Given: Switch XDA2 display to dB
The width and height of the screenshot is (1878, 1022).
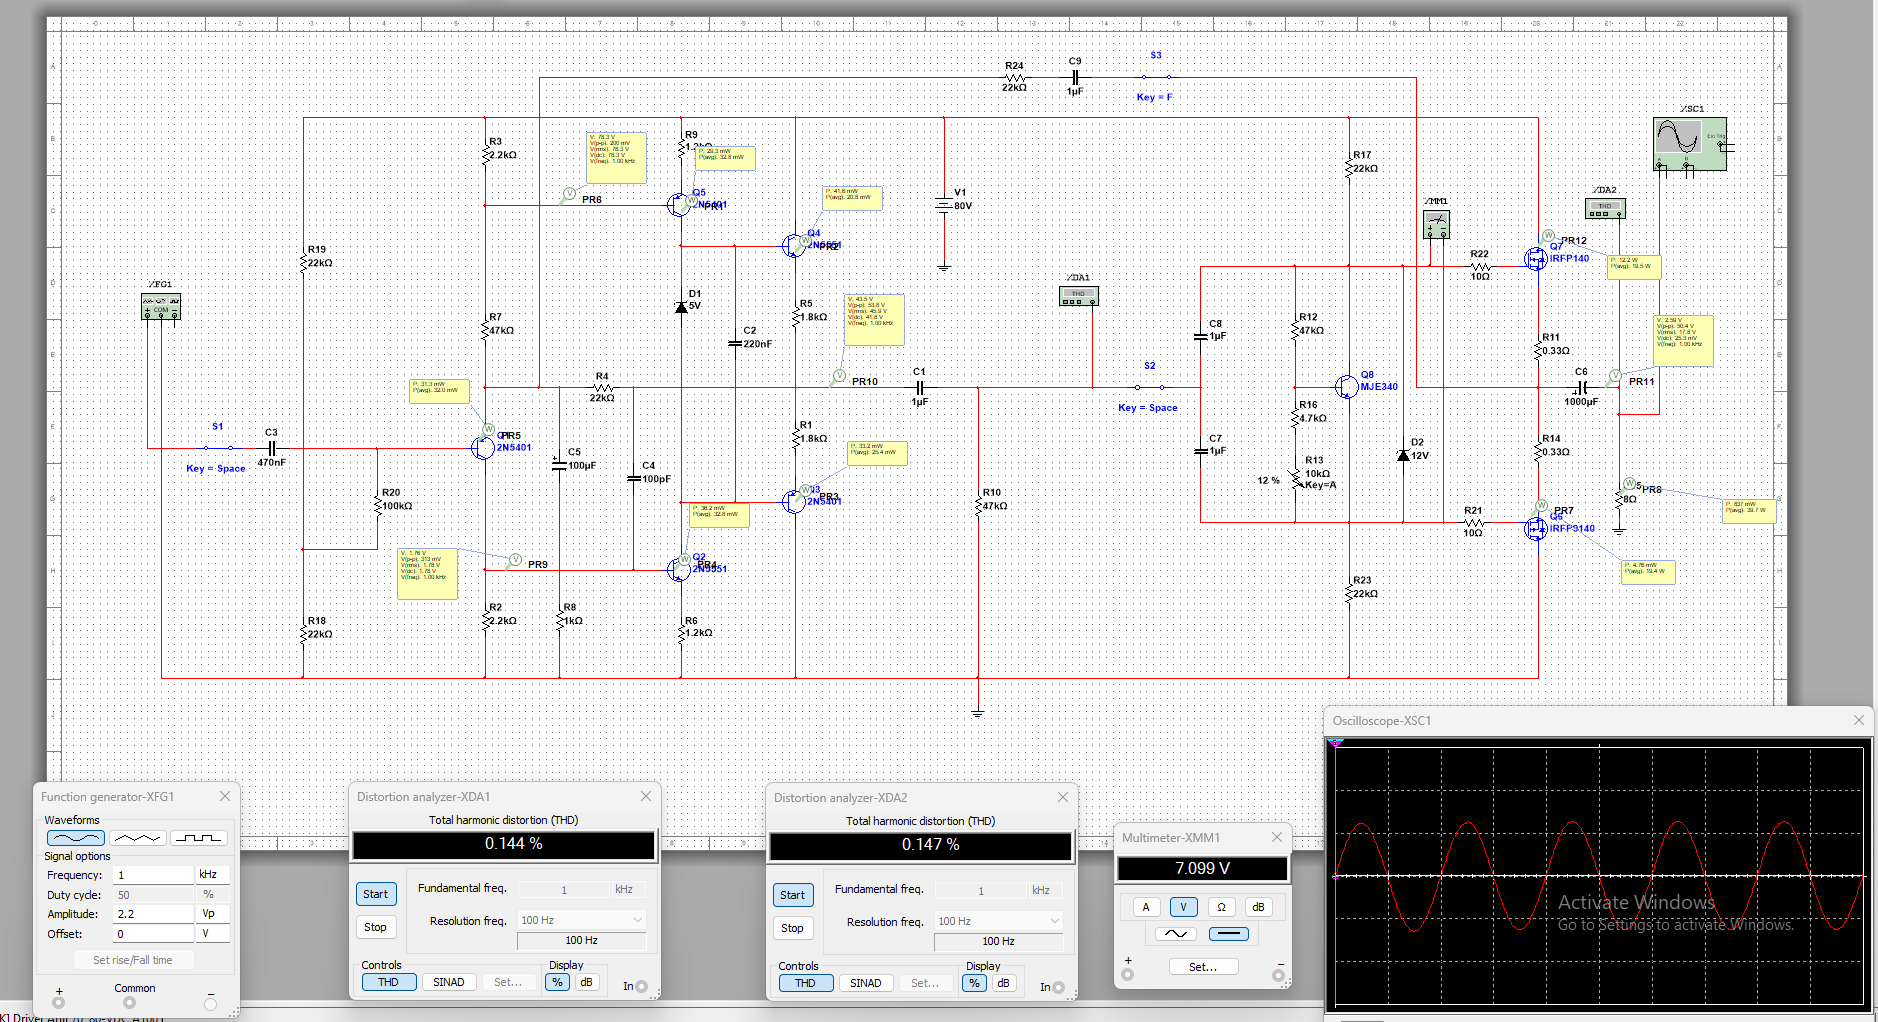Looking at the screenshot, I should point(1003,983).
